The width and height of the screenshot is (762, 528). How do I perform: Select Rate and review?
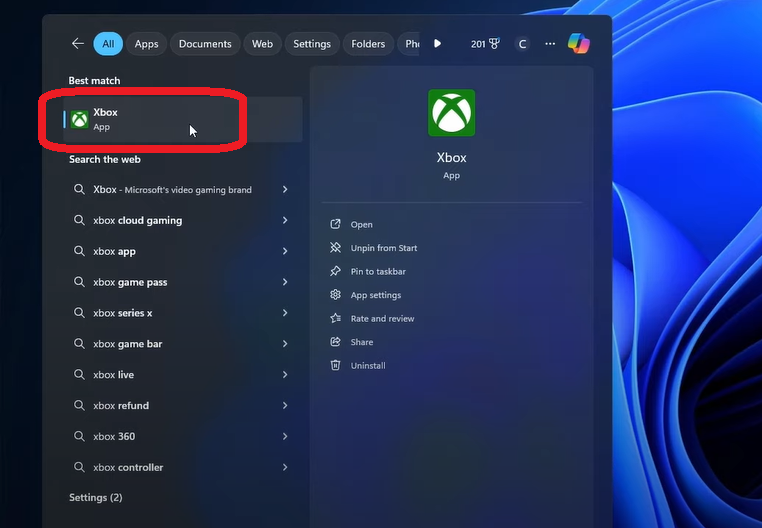click(382, 318)
